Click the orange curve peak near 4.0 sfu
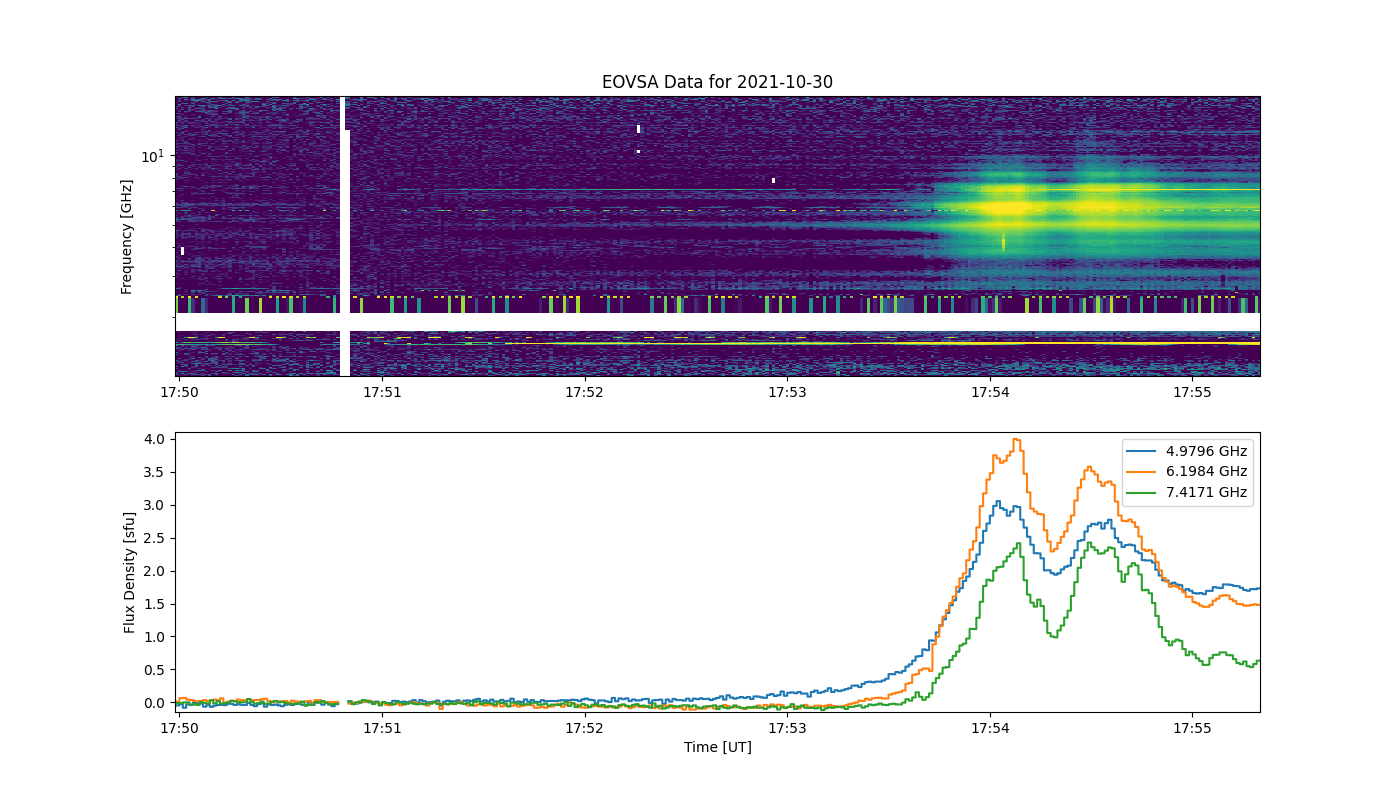The width and height of the screenshot is (1400, 800). (1016, 439)
